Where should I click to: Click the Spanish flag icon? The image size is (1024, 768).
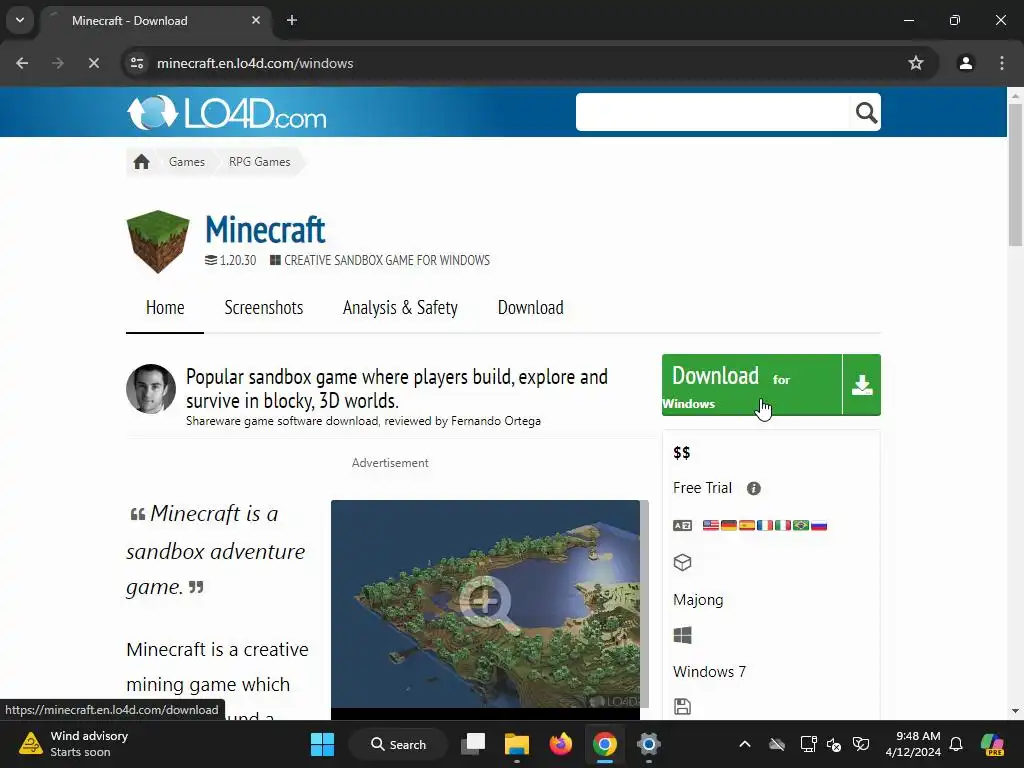coord(746,526)
